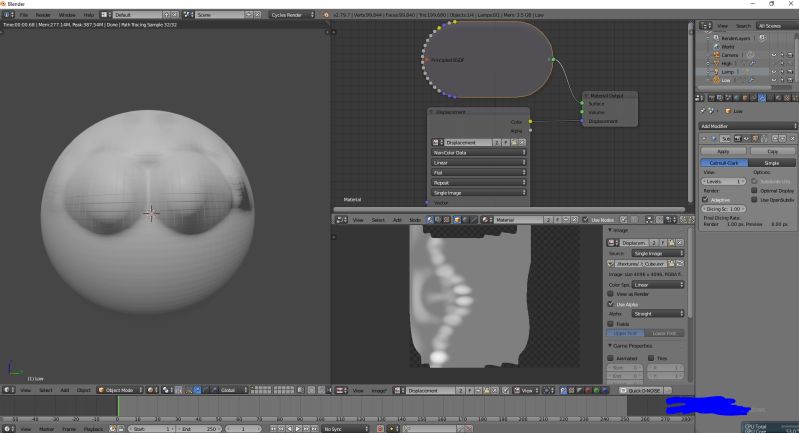Select object shader type cube icon

[x=458, y=220]
